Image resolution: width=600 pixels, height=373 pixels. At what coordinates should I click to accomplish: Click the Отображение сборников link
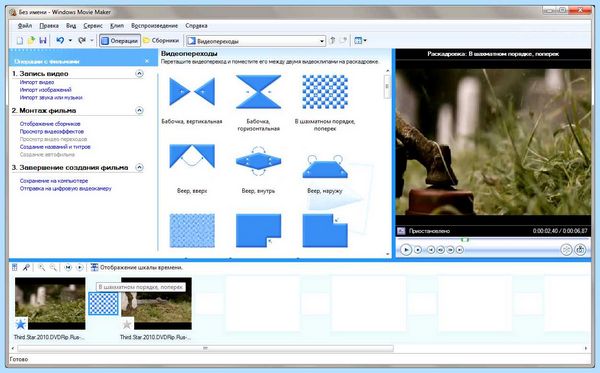50,124
